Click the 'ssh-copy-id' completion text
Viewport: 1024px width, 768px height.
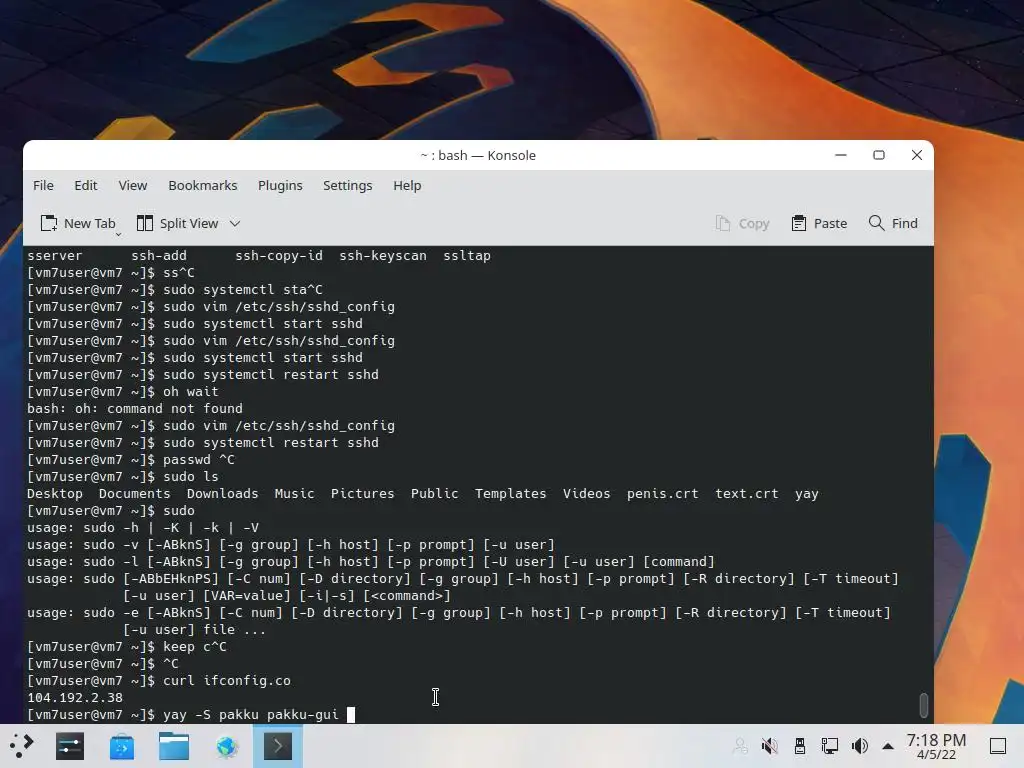[x=279, y=255]
